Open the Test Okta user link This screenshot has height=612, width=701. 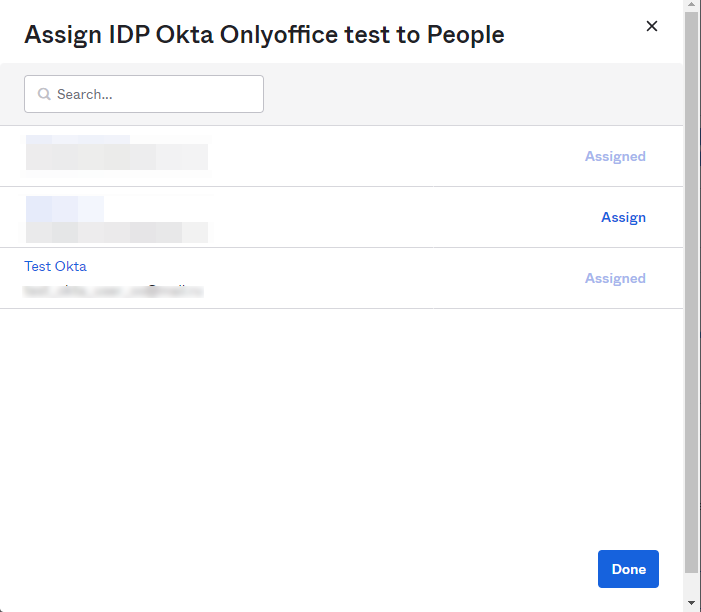[55, 266]
